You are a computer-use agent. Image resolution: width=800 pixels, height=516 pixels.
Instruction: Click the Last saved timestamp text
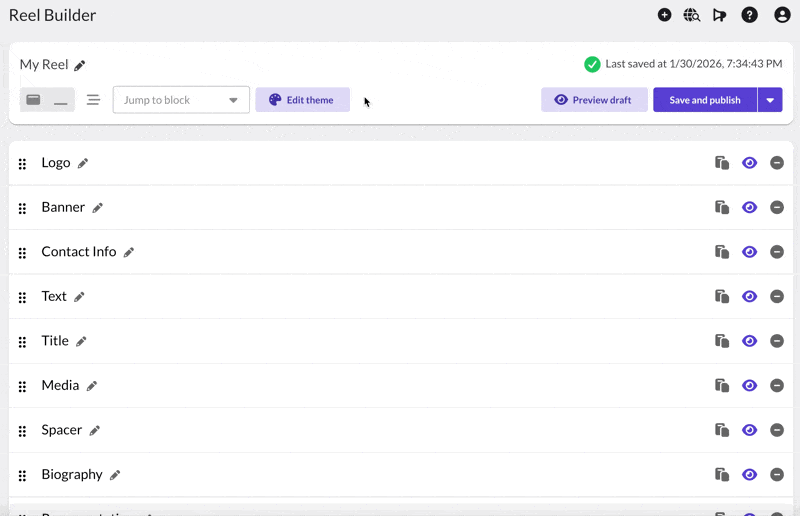coord(693,64)
